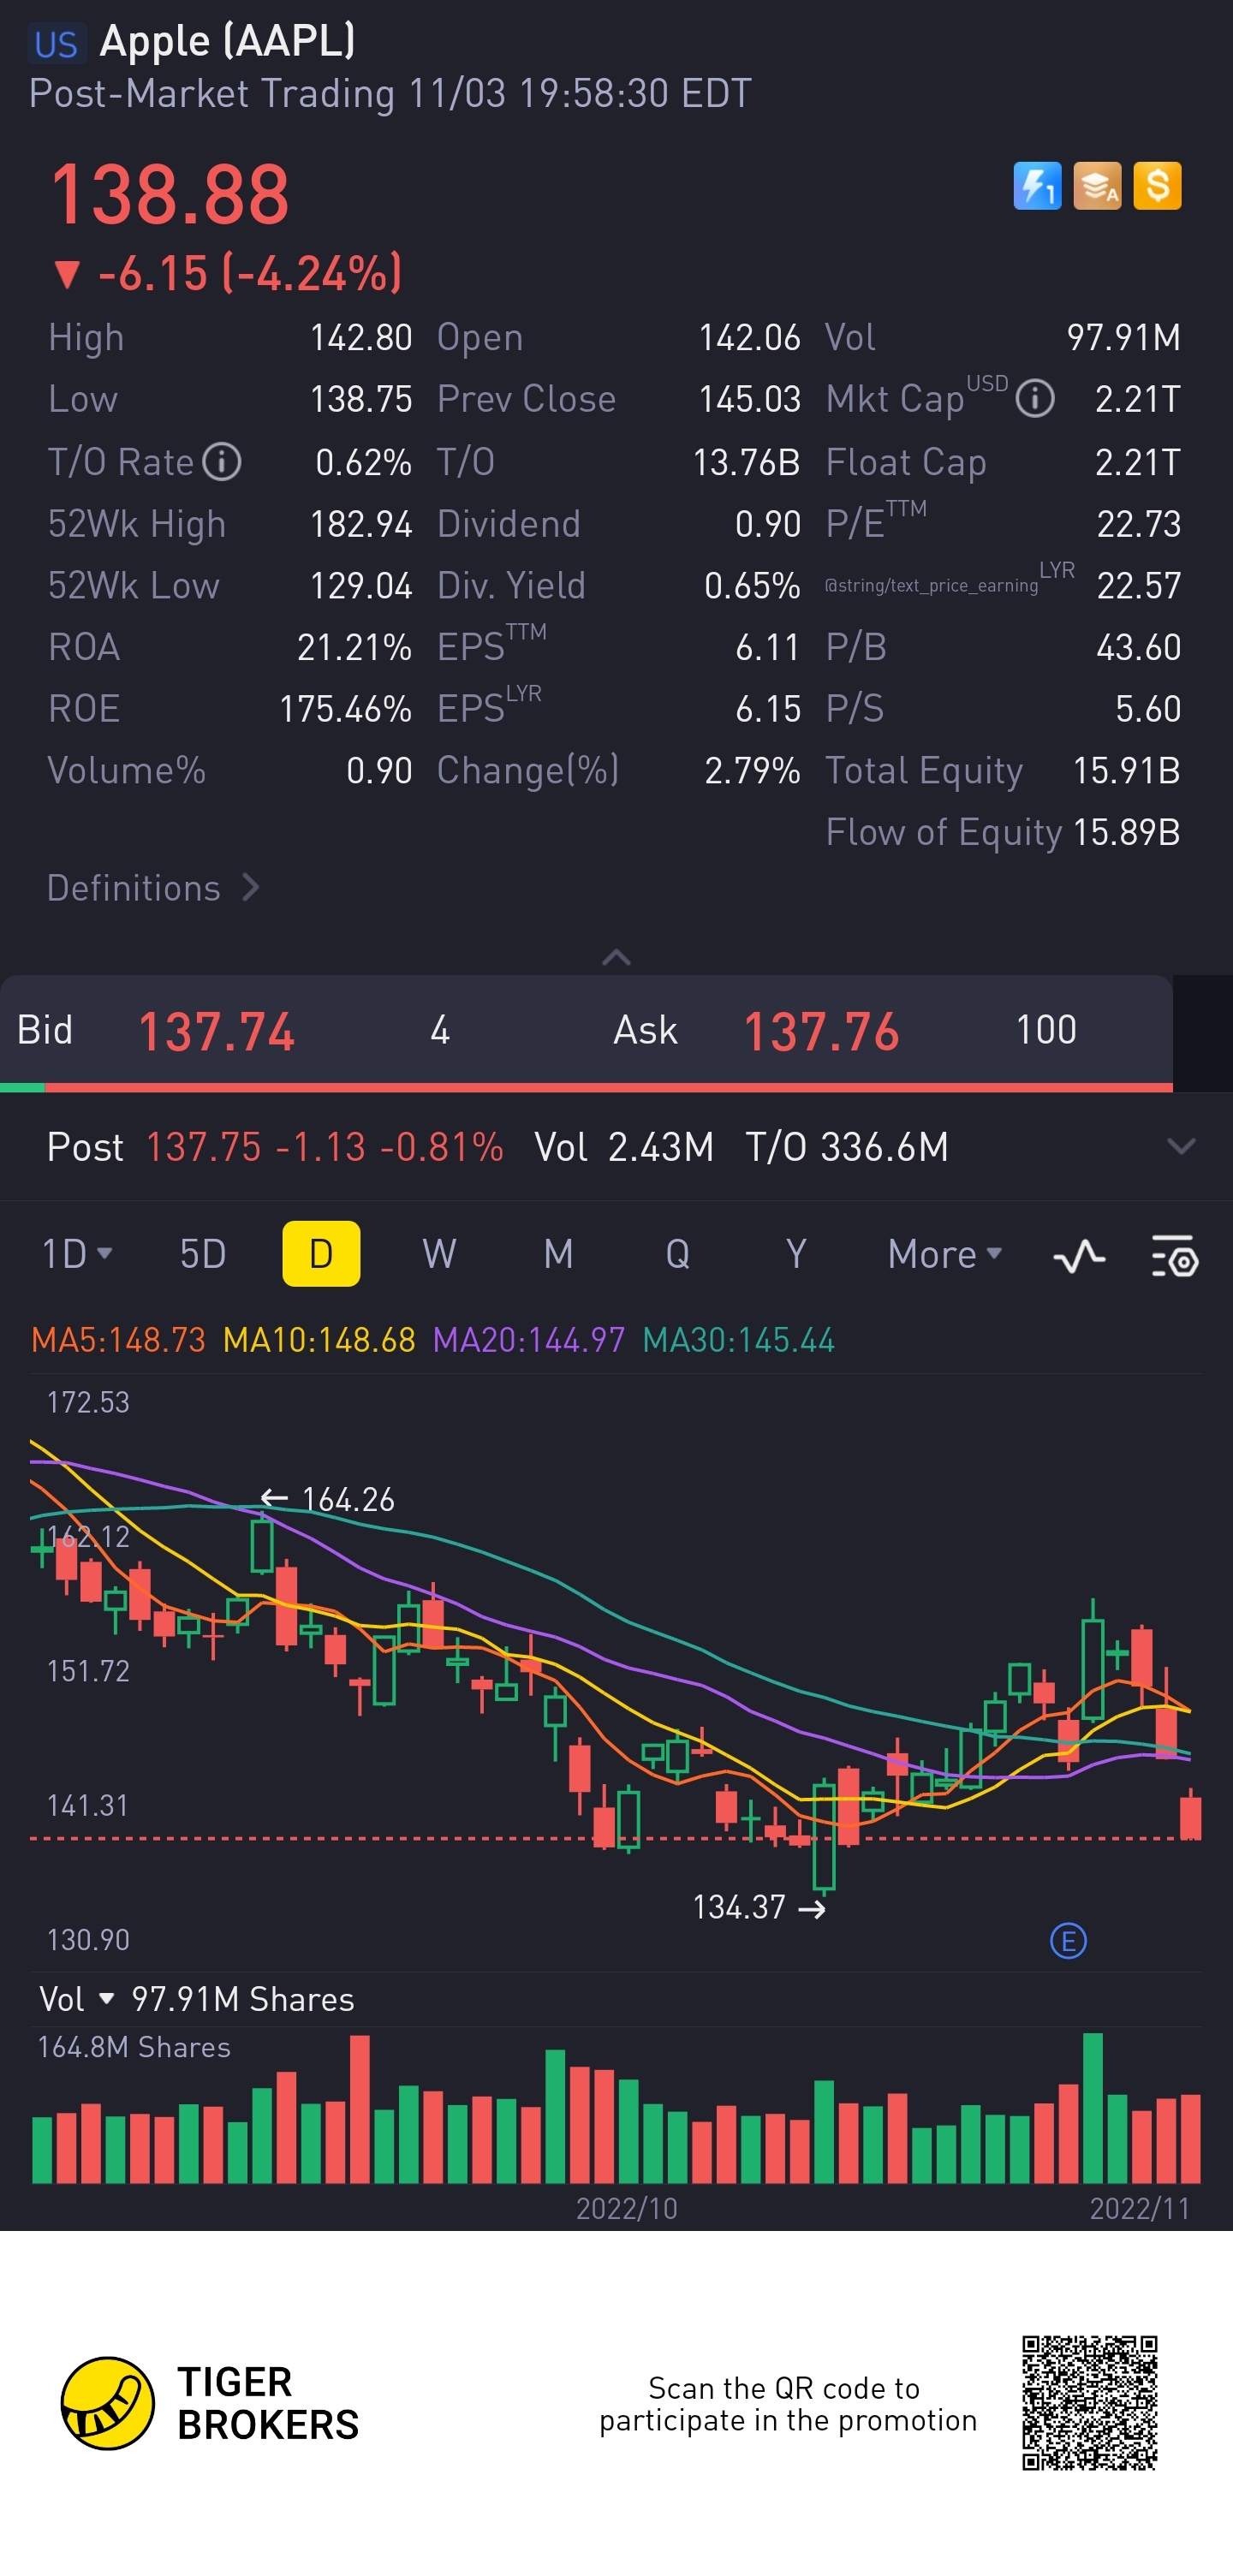Tap the P/E TTM value 22.73
This screenshot has height=2576, width=1233.
point(1139,524)
